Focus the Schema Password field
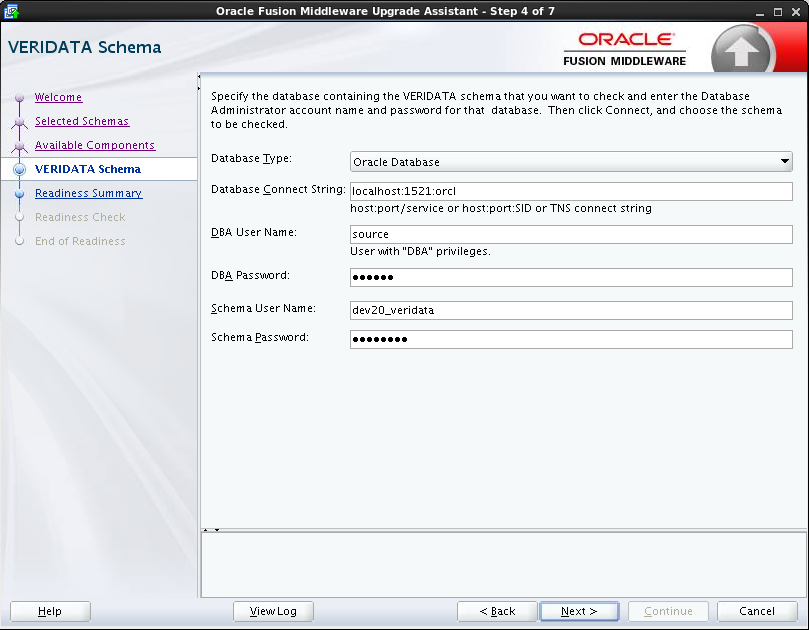Image resolution: width=809 pixels, height=630 pixels. pyautogui.click(x=571, y=339)
